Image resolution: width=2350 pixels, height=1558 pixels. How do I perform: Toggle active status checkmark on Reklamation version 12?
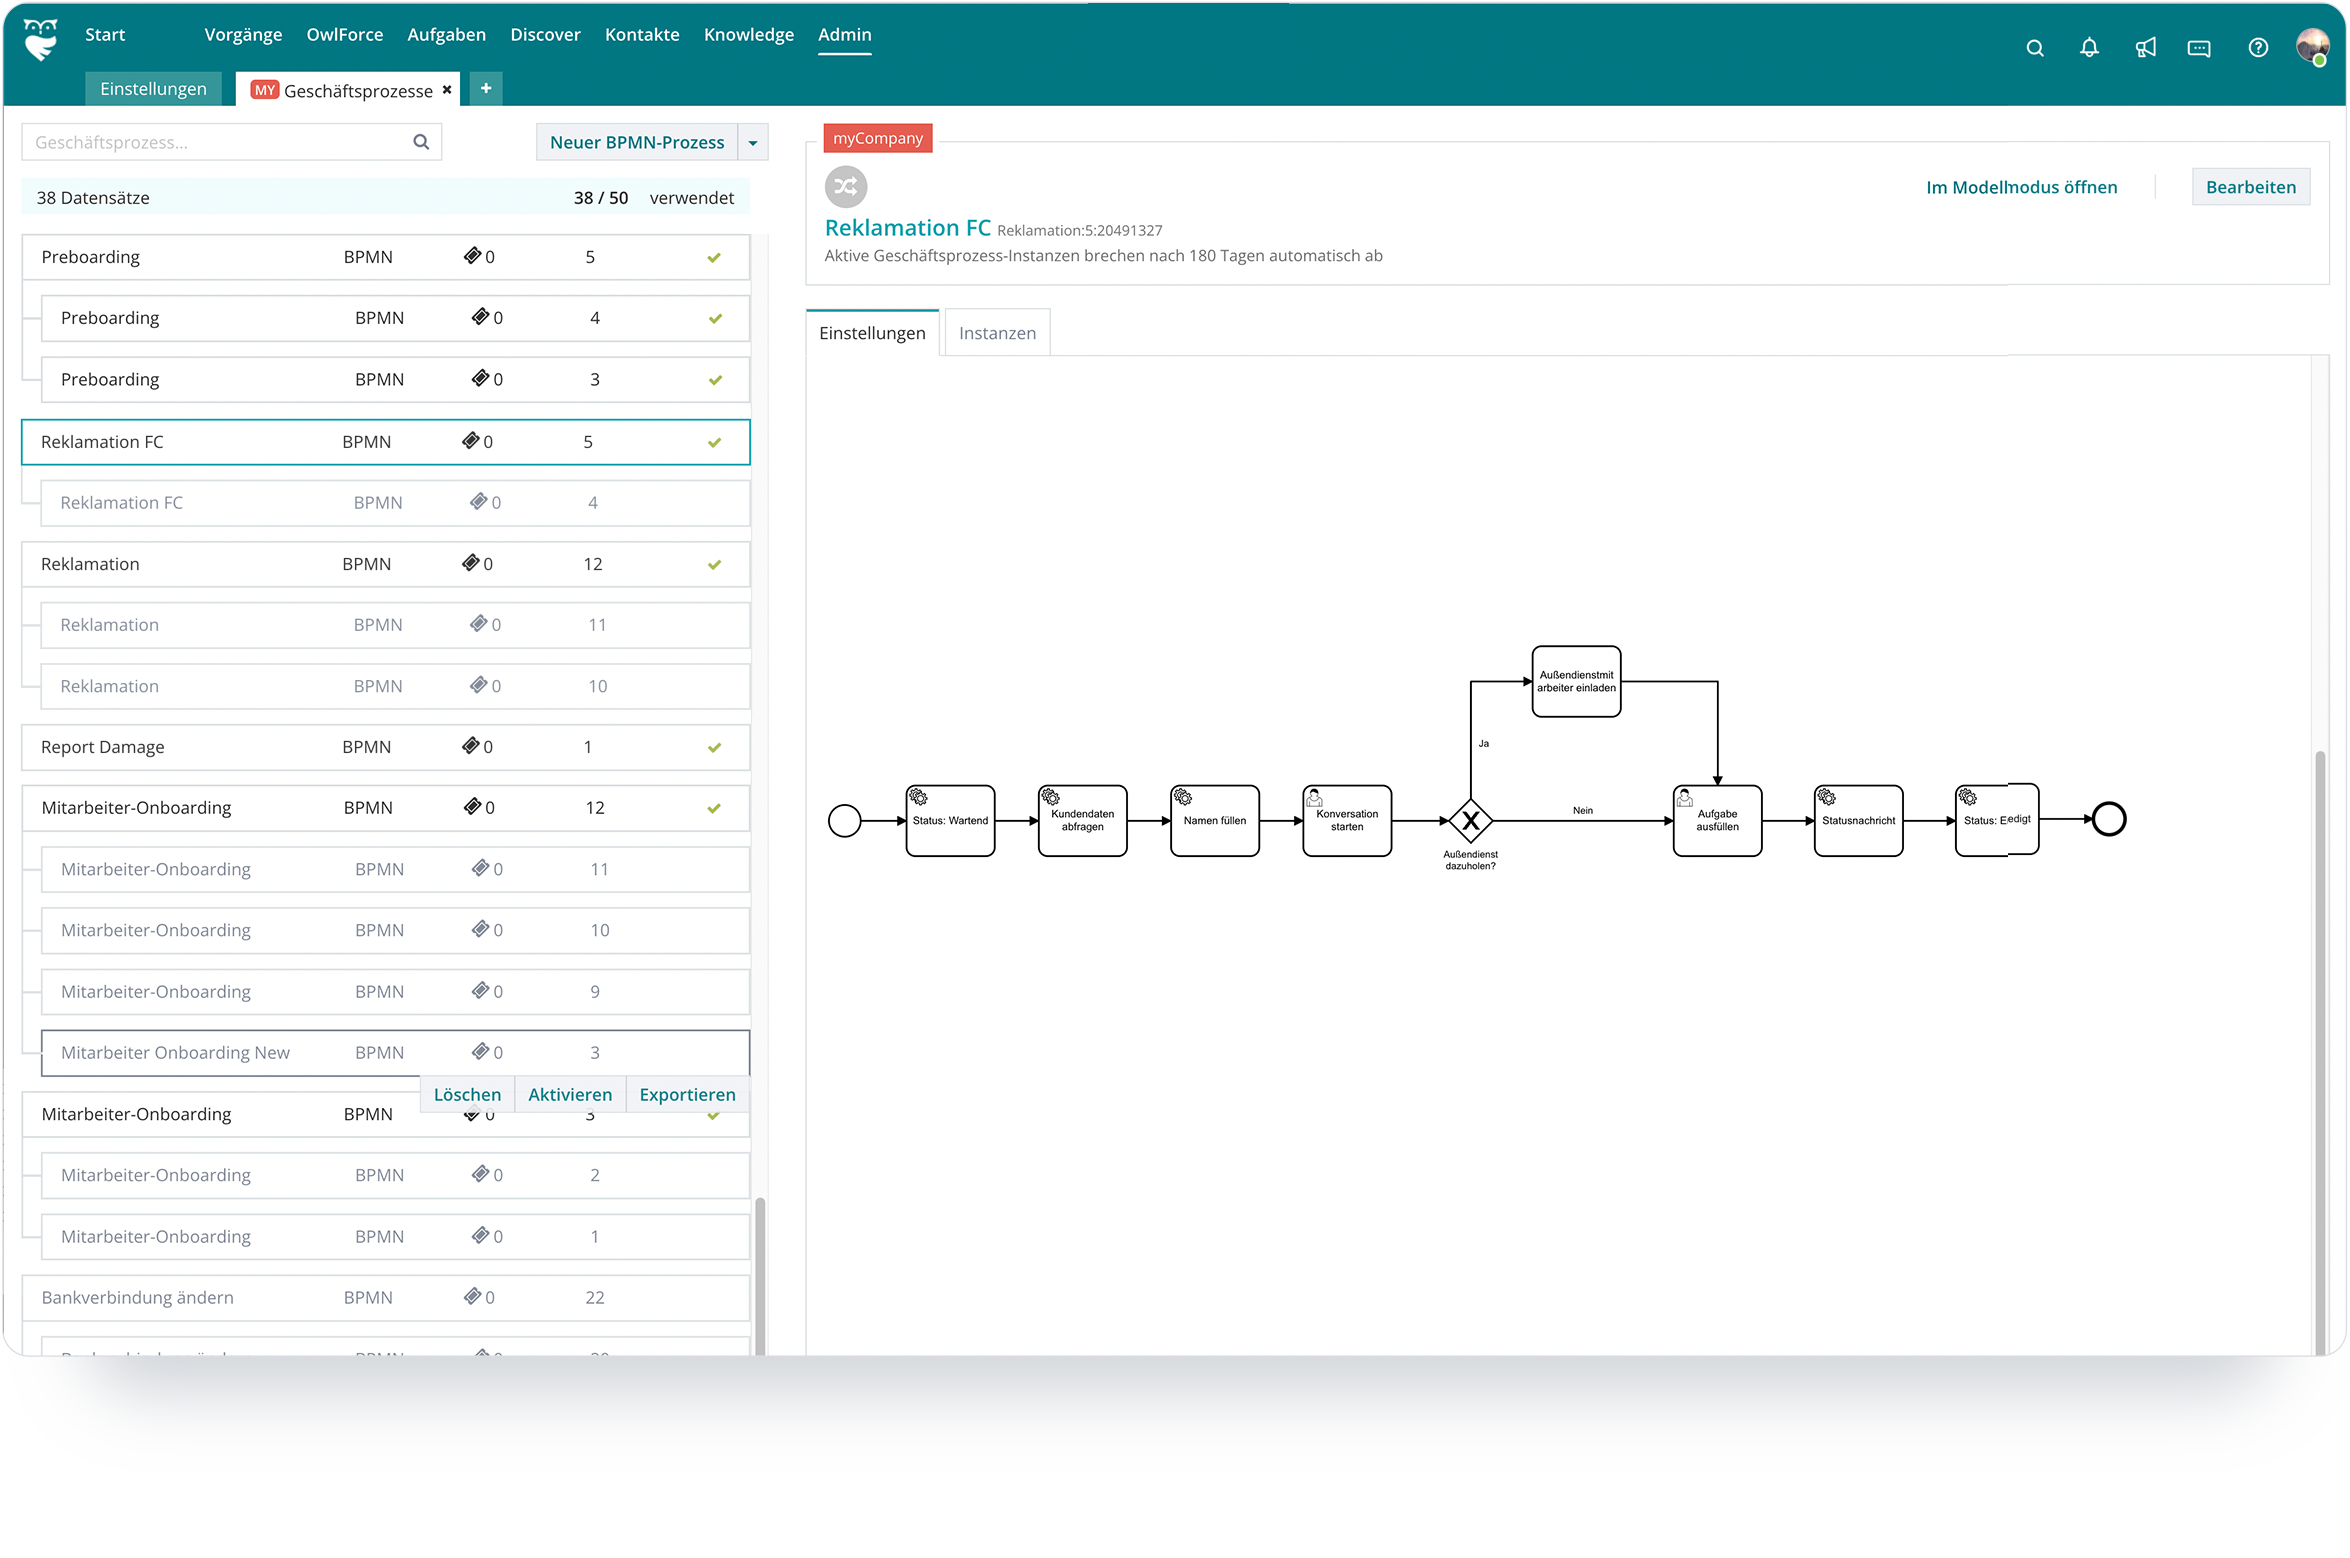click(x=714, y=563)
